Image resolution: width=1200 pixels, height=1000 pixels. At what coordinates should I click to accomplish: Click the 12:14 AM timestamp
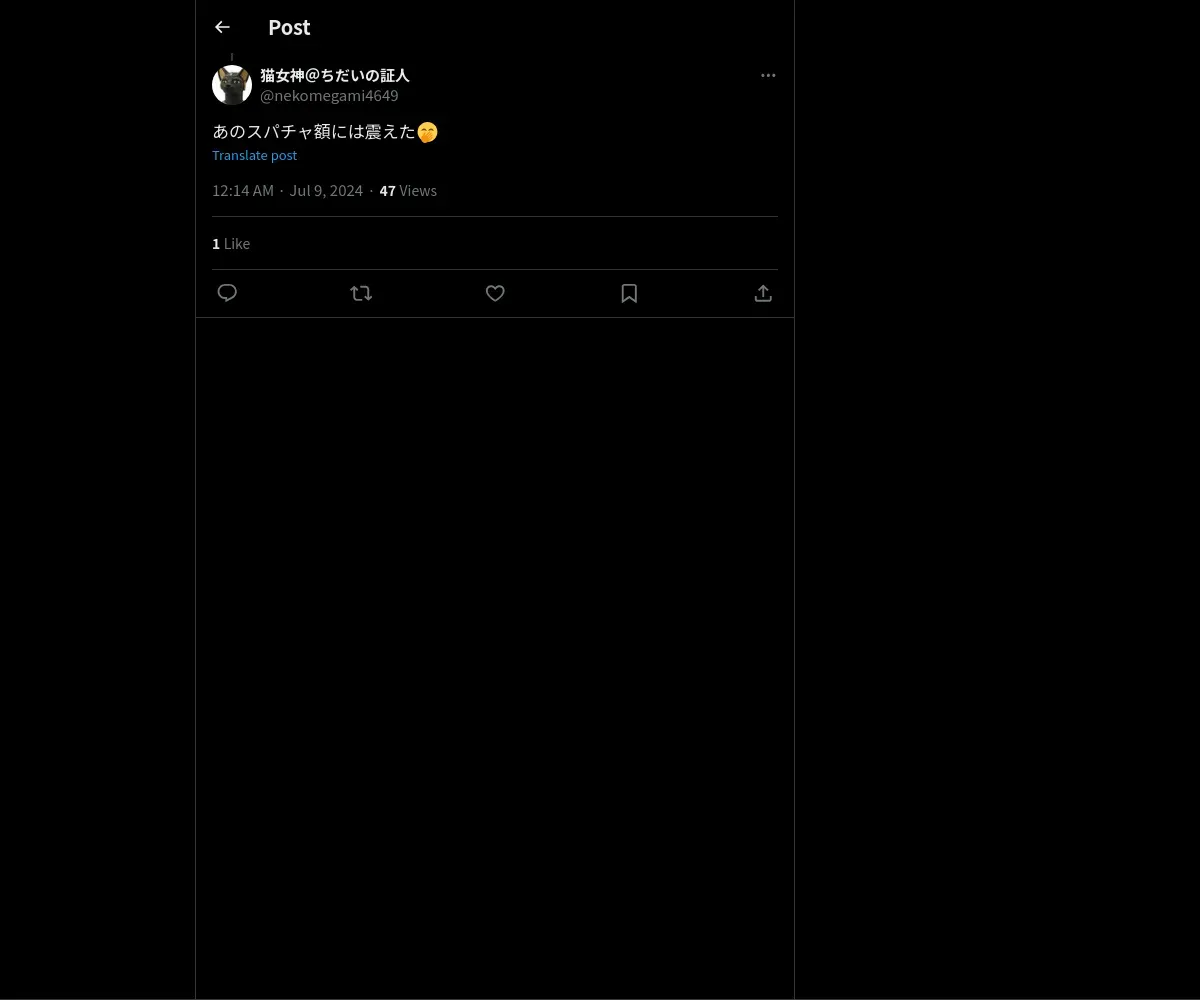243,190
